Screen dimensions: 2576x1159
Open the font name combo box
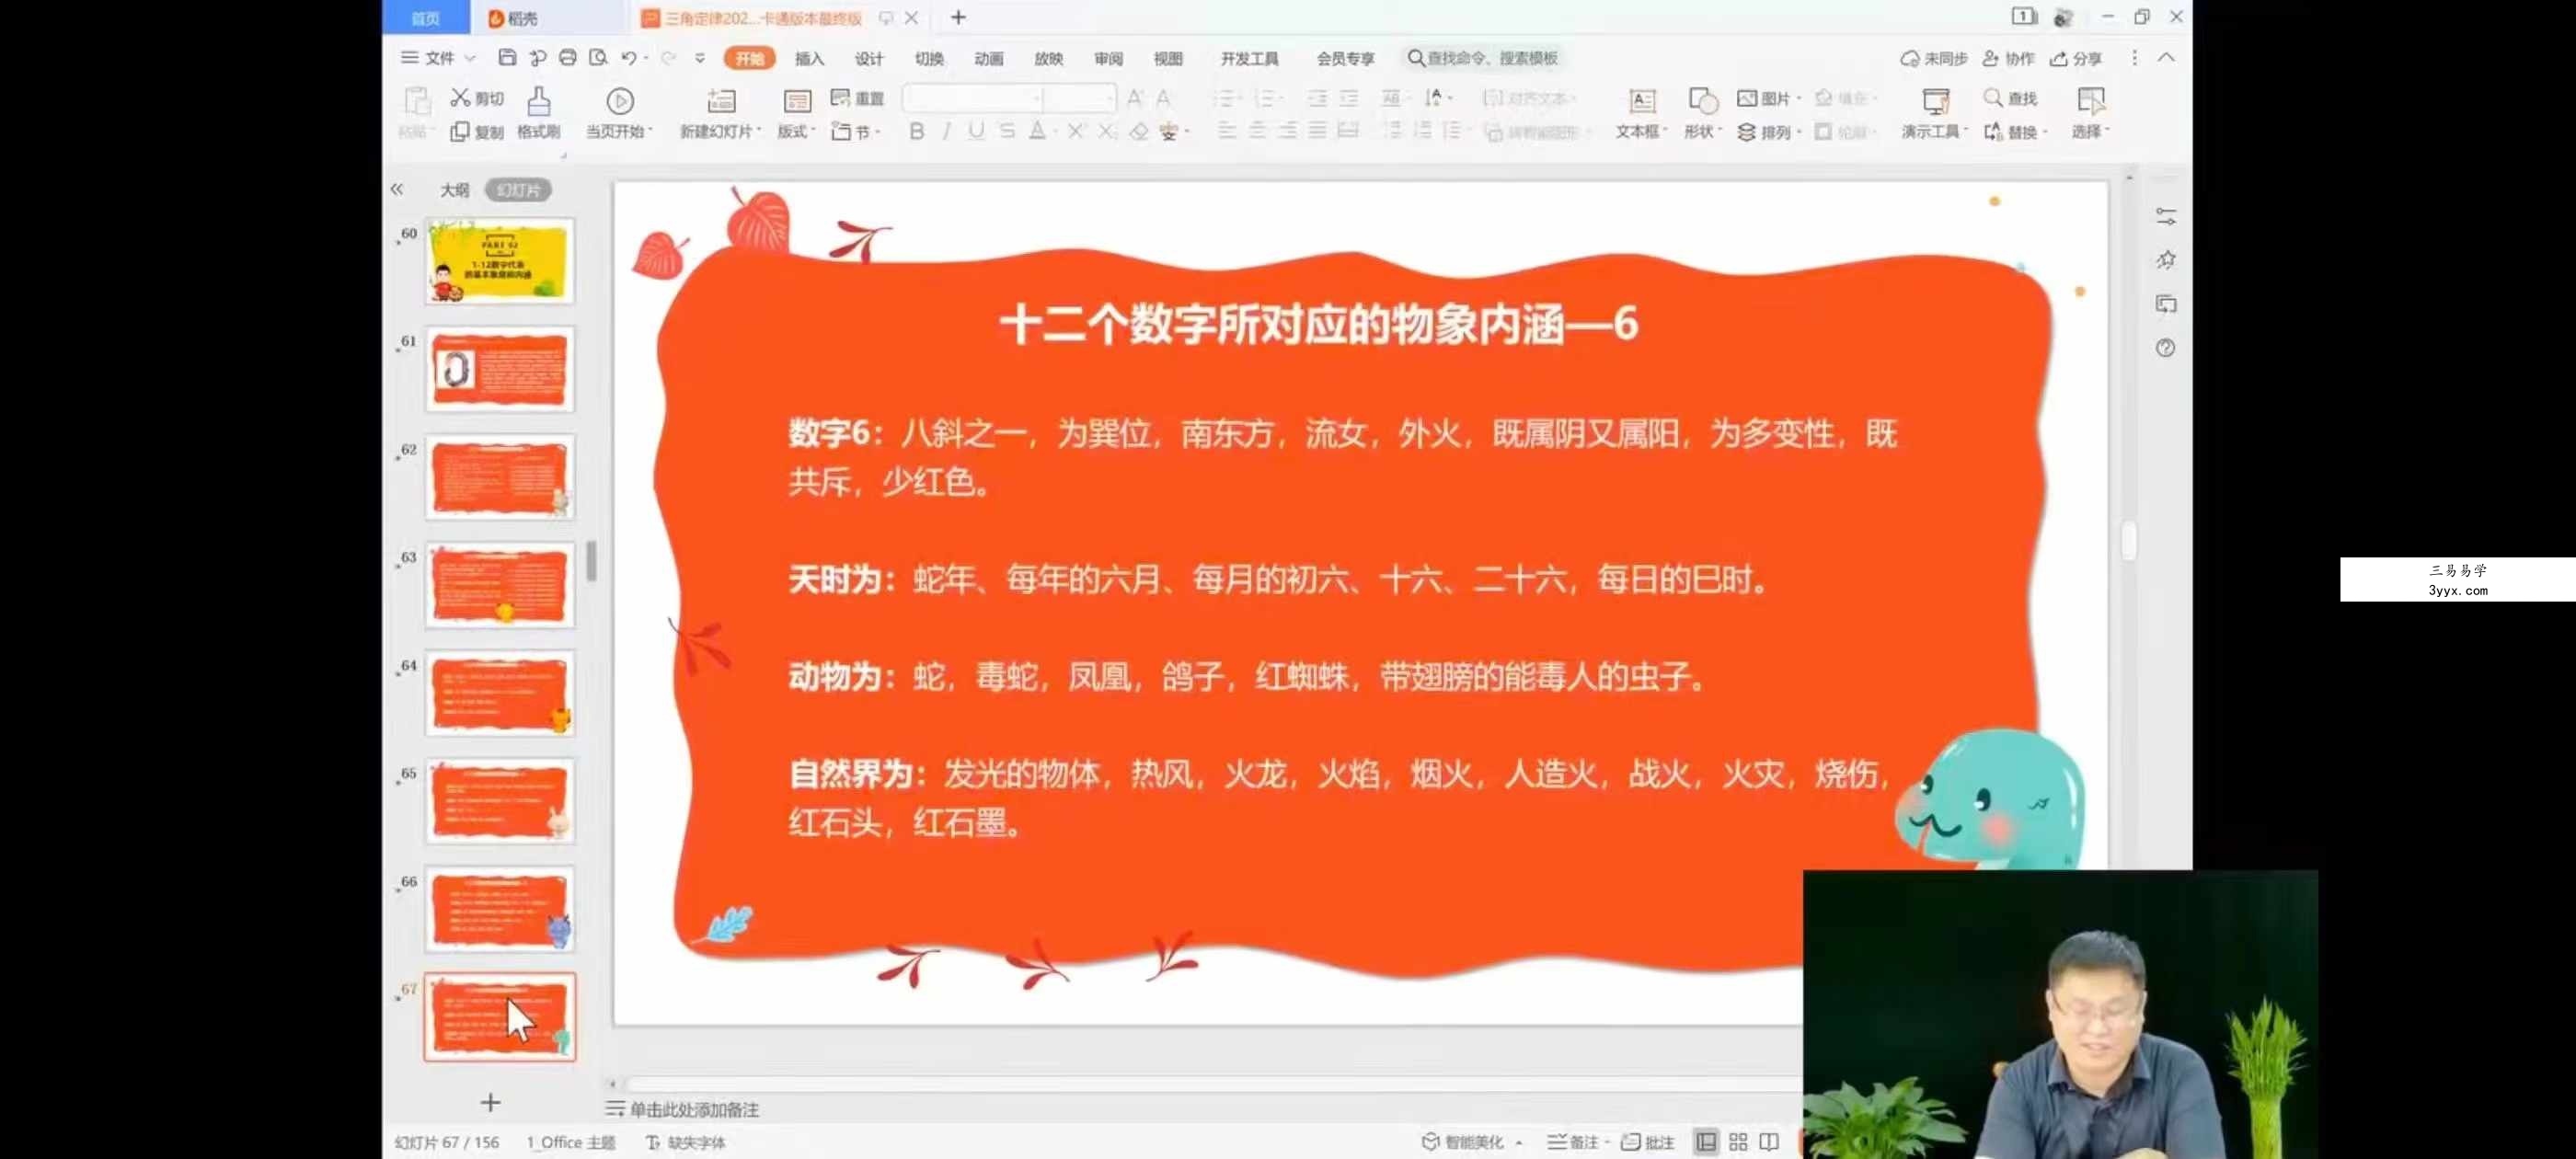tap(972, 98)
